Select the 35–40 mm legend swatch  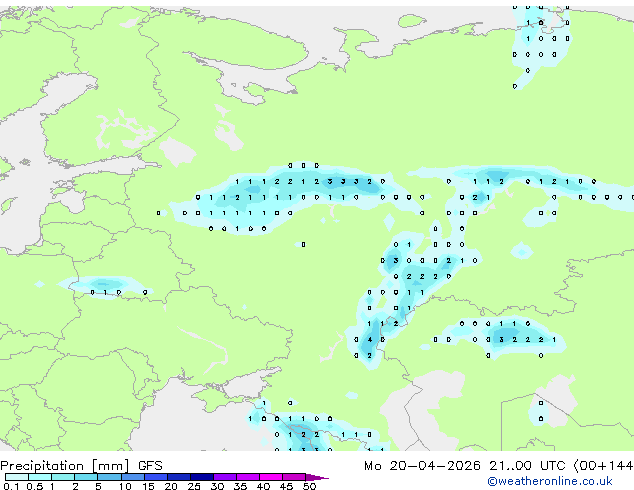click(x=247, y=477)
